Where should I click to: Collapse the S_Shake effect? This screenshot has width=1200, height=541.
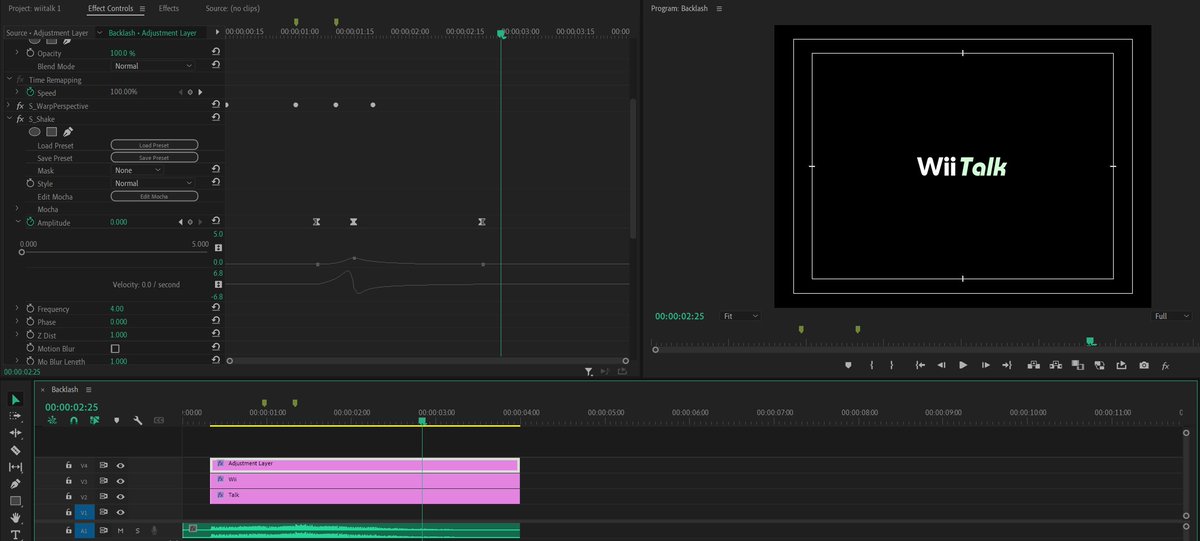[x=8, y=118]
